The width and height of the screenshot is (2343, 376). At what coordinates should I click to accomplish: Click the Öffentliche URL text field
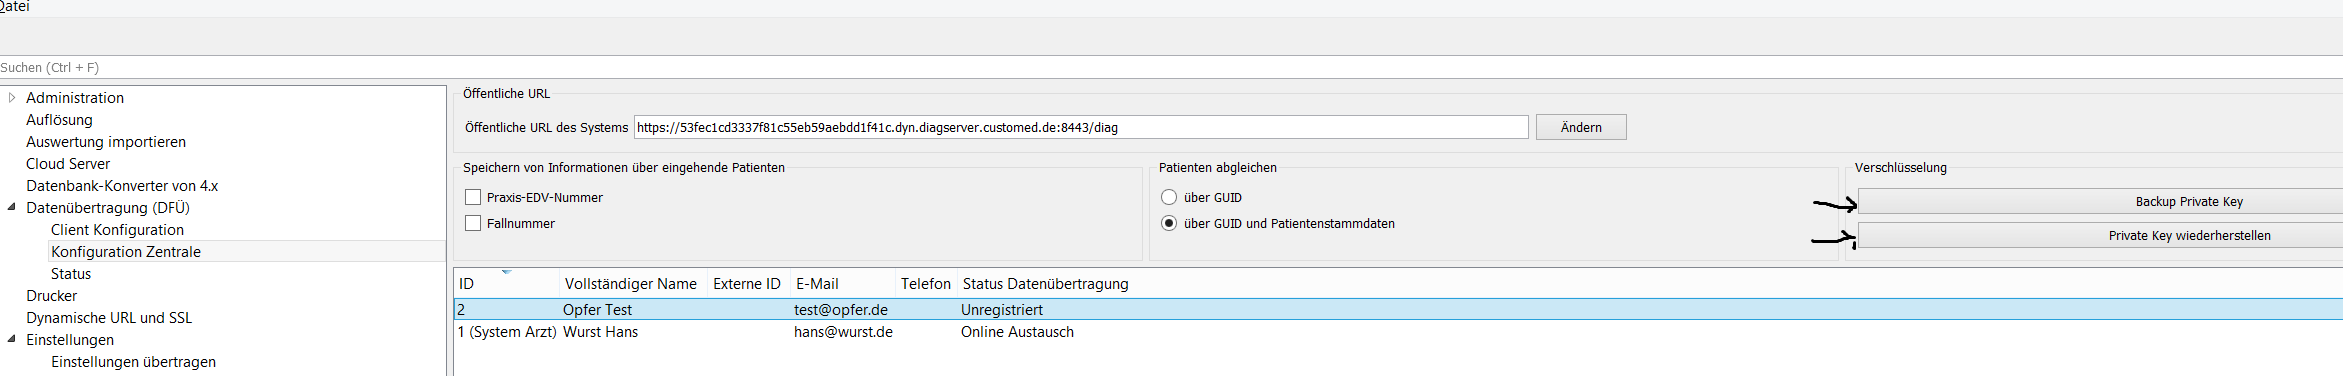click(x=1081, y=127)
